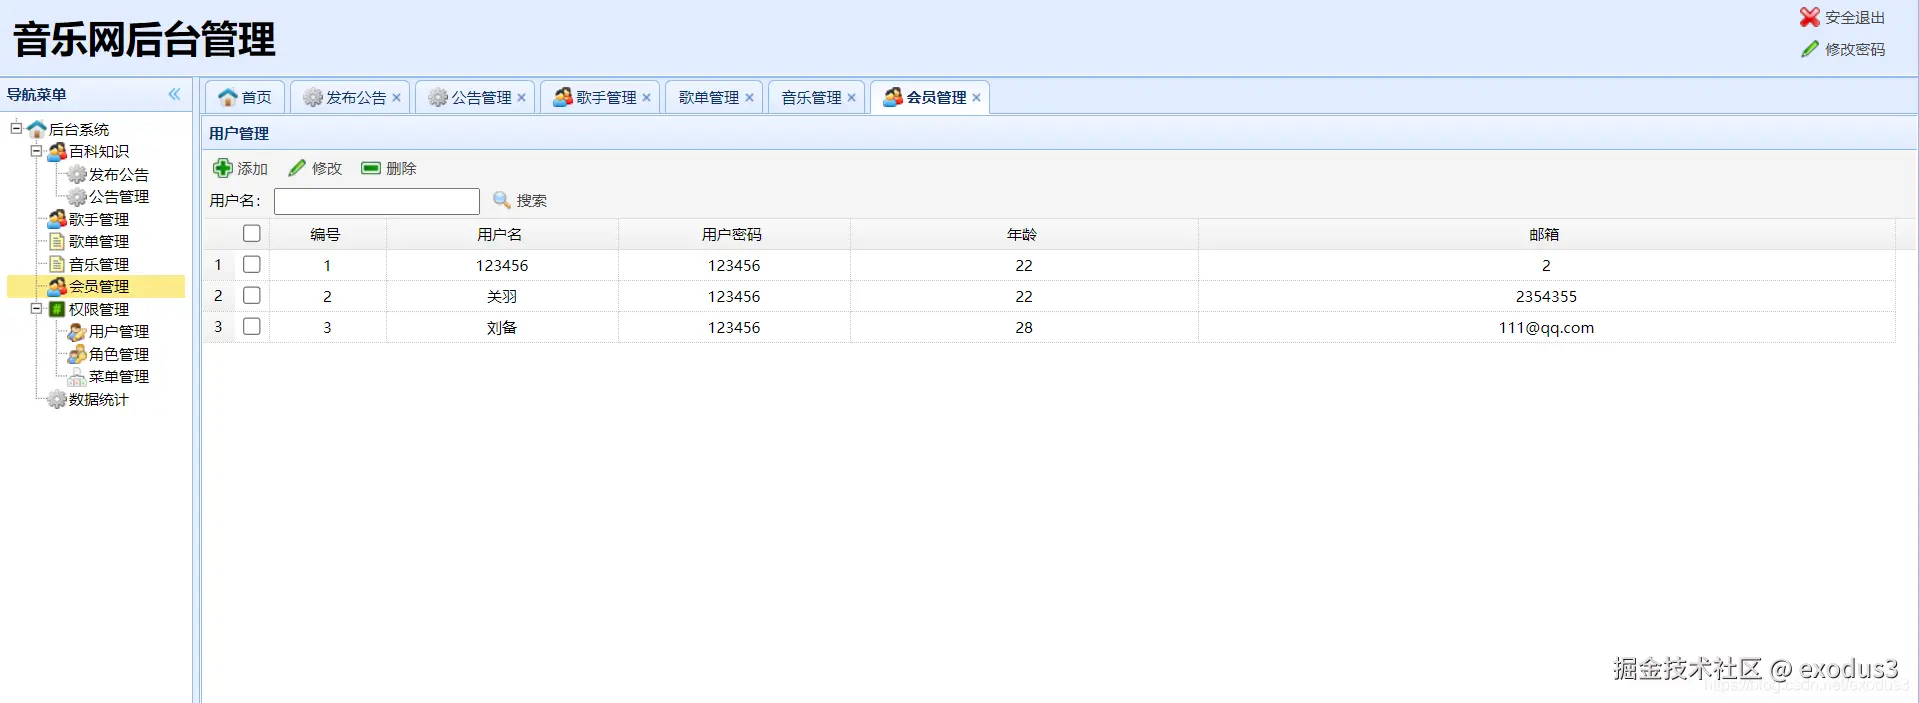
Task: Click the email cell 111@qq.com
Action: point(1546,327)
